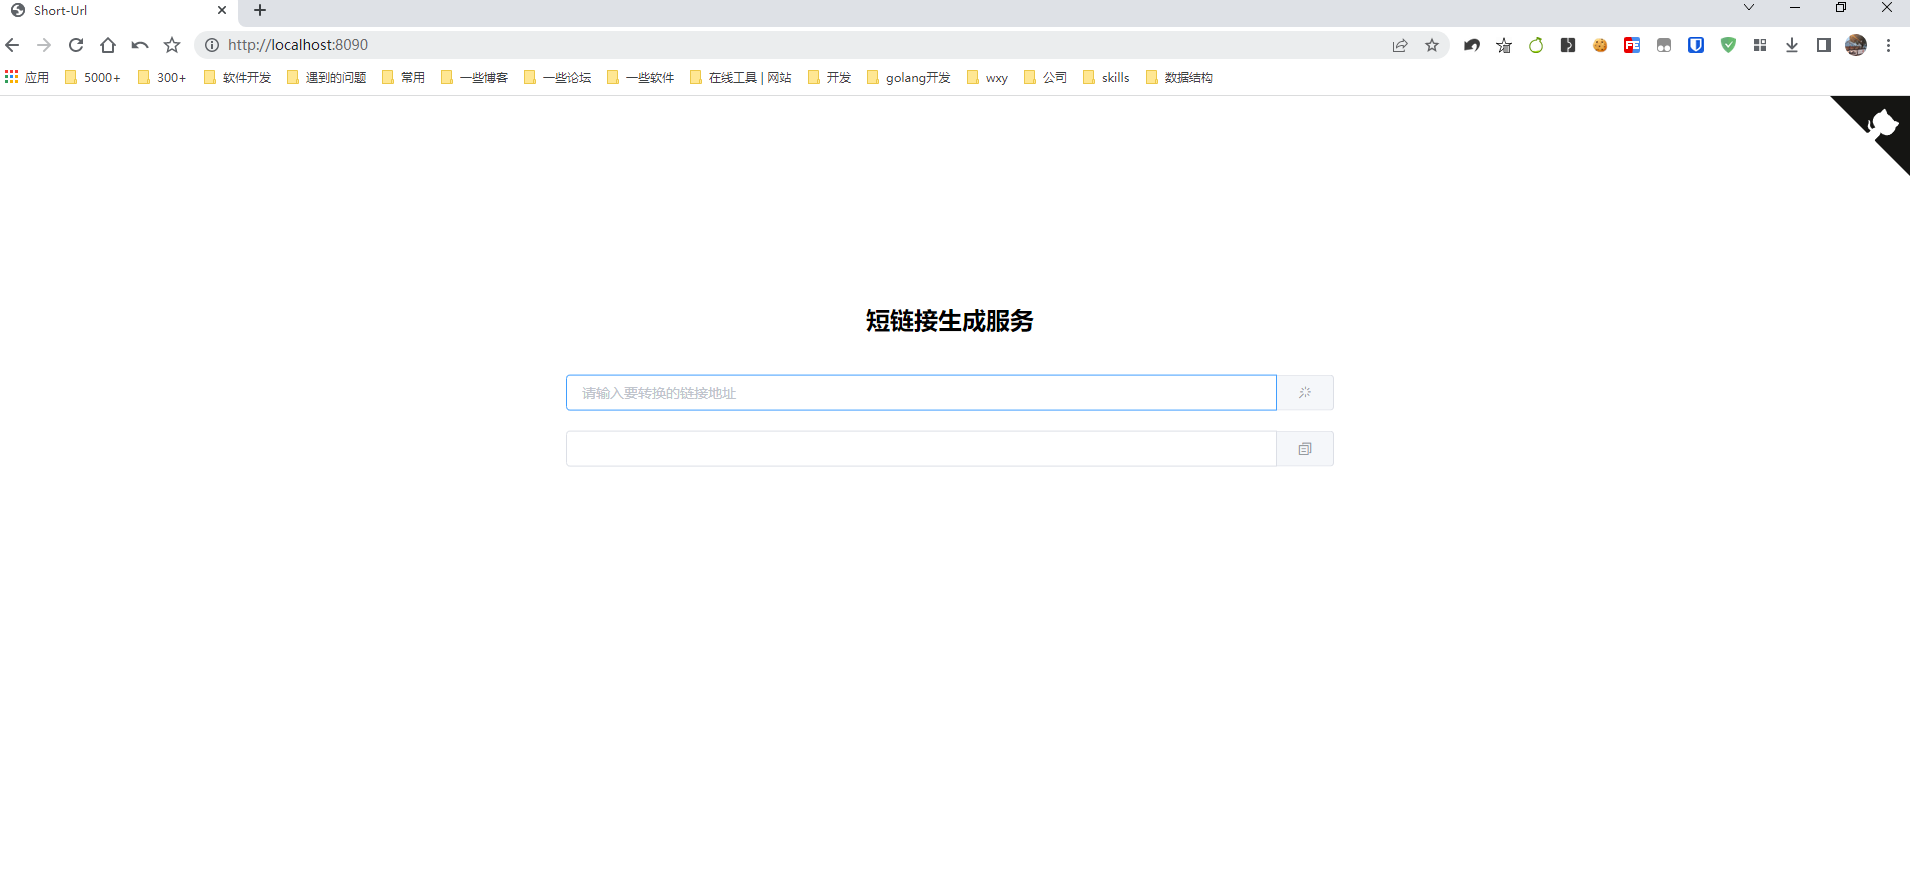Click the 短链接生成服务 heading
Viewport: 1910px width, 888px height.
point(950,321)
